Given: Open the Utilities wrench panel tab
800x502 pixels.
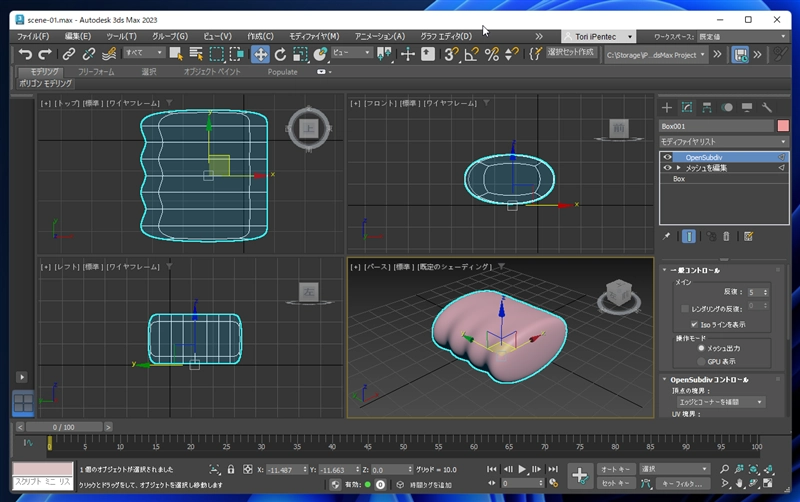Looking at the screenshot, I should point(767,107).
